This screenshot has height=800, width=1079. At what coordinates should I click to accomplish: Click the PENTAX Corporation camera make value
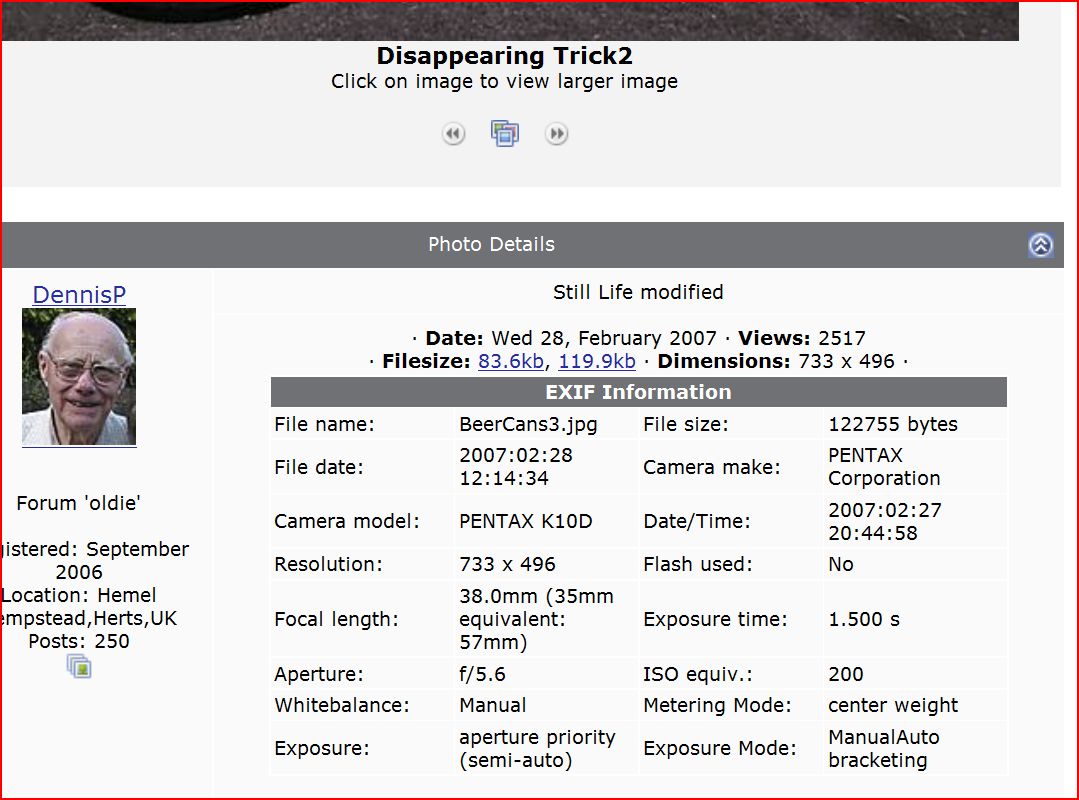pyautogui.click(x=884, y=466)
